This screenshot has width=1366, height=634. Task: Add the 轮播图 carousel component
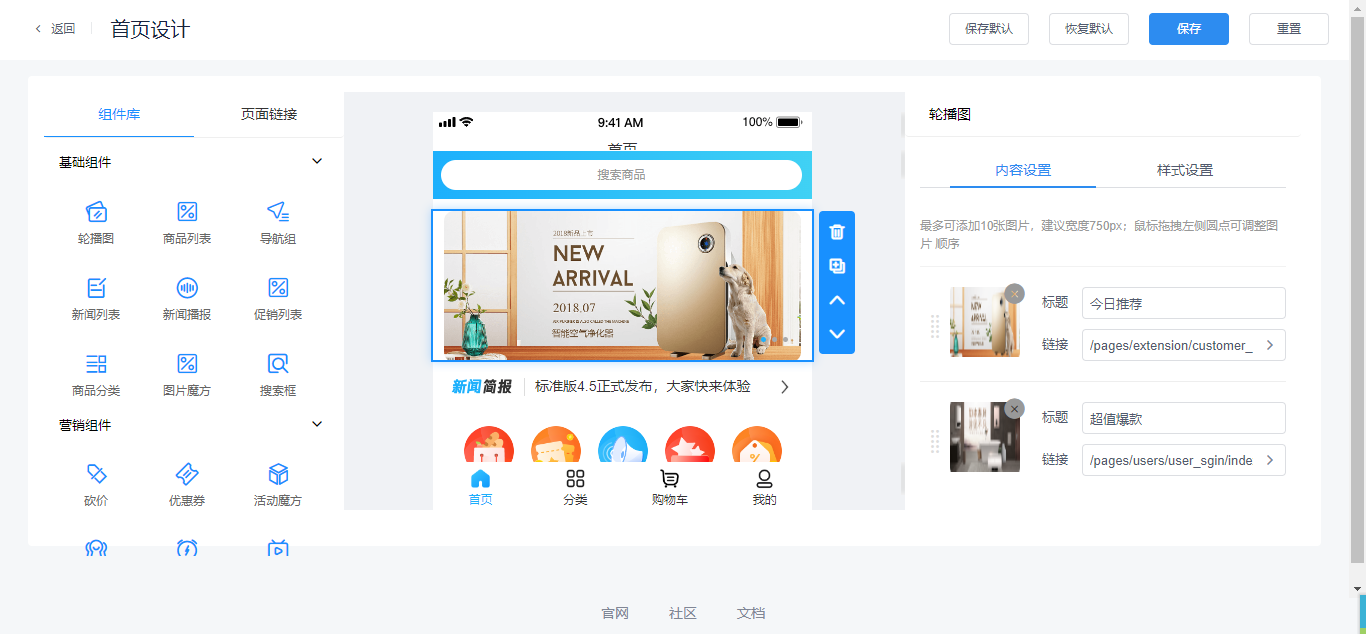coord(96,222)
